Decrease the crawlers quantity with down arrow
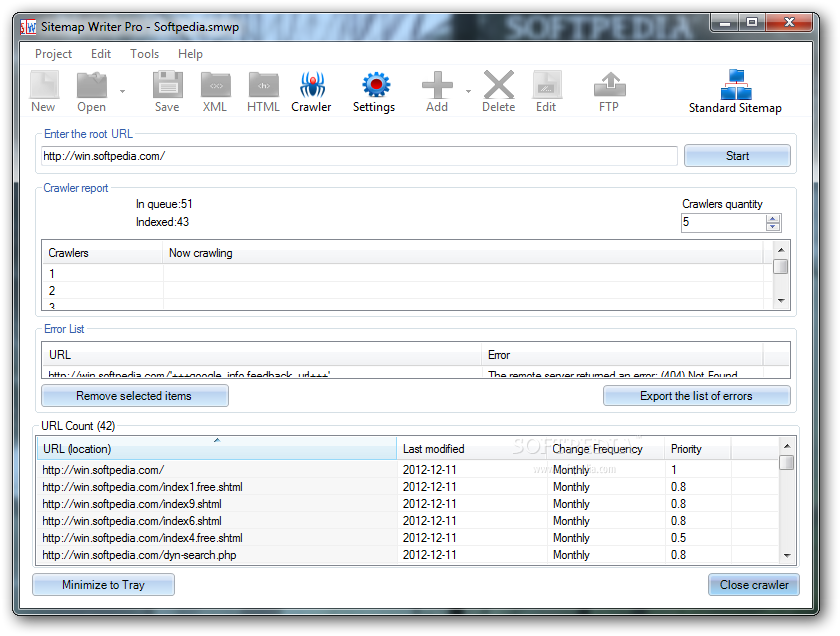The height and width of the screenshot is (636, 840). pyautogui.click(x=773, y=227)
